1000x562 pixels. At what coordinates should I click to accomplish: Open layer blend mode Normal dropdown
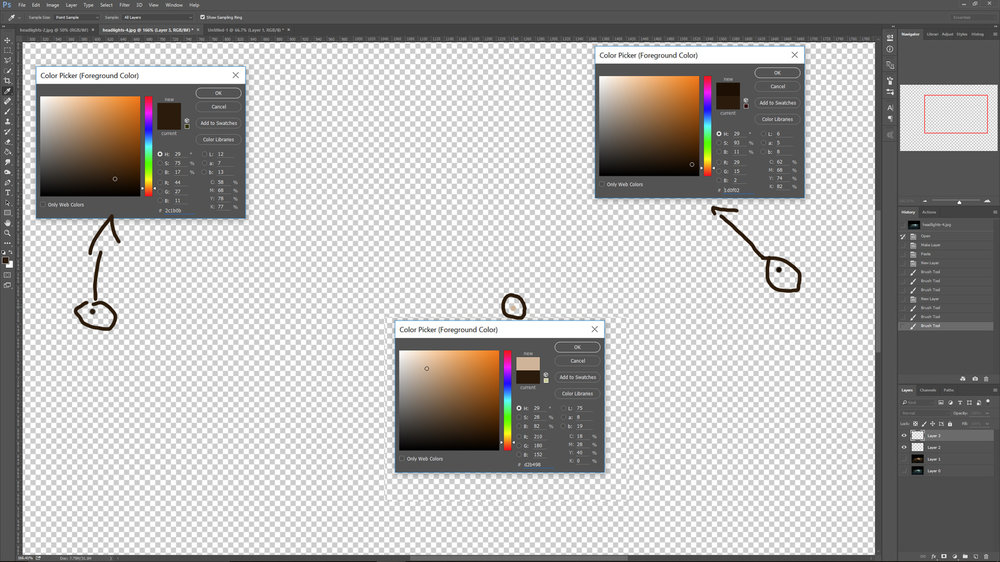925,413
